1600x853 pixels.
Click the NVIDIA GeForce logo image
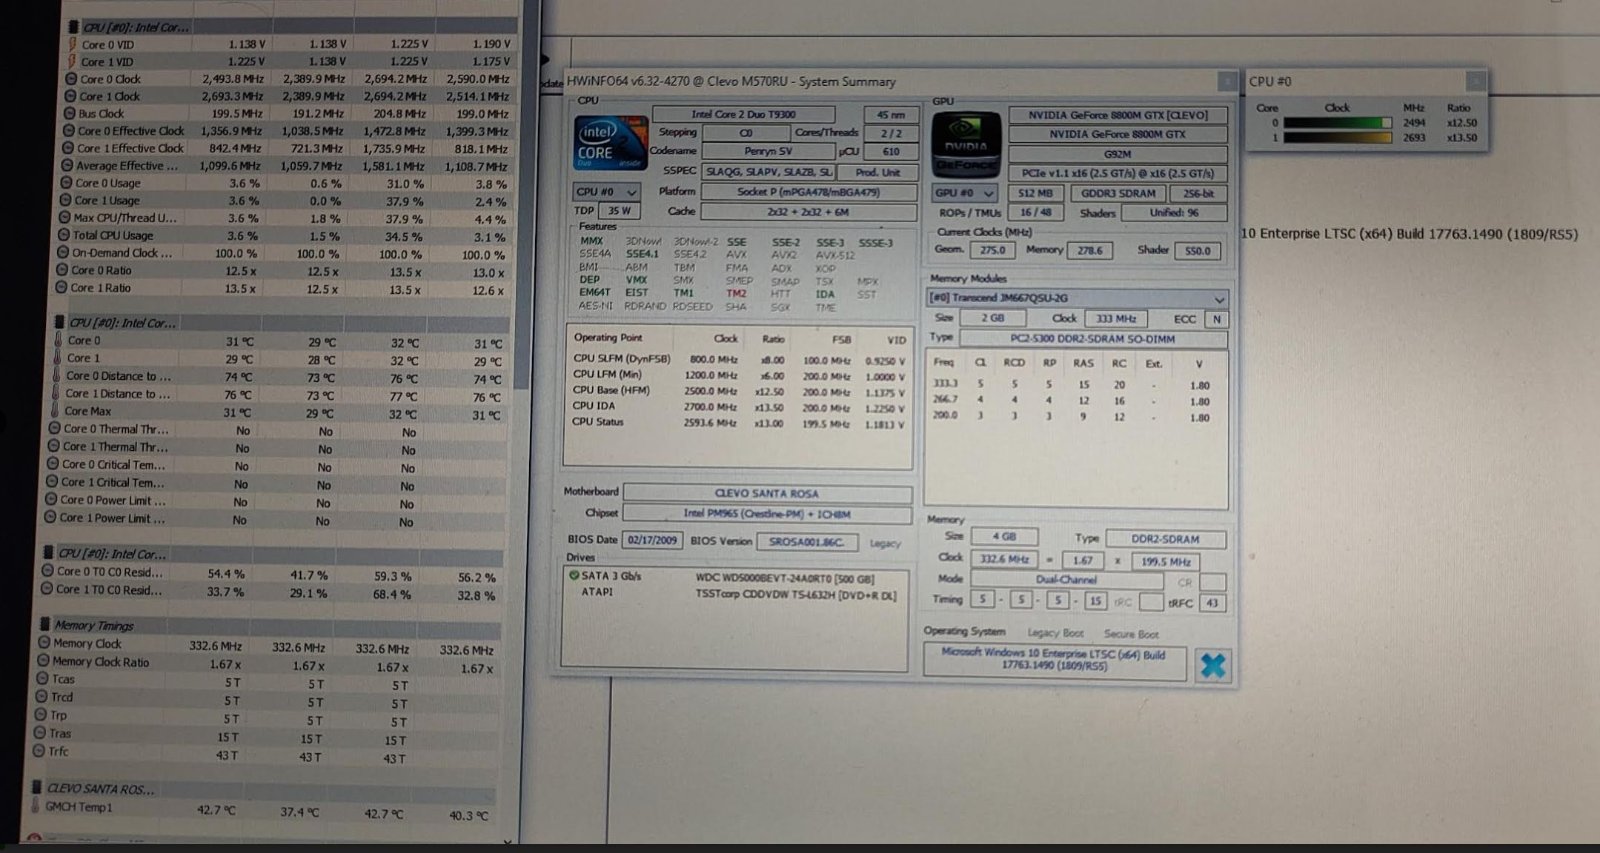pos(965,144)
